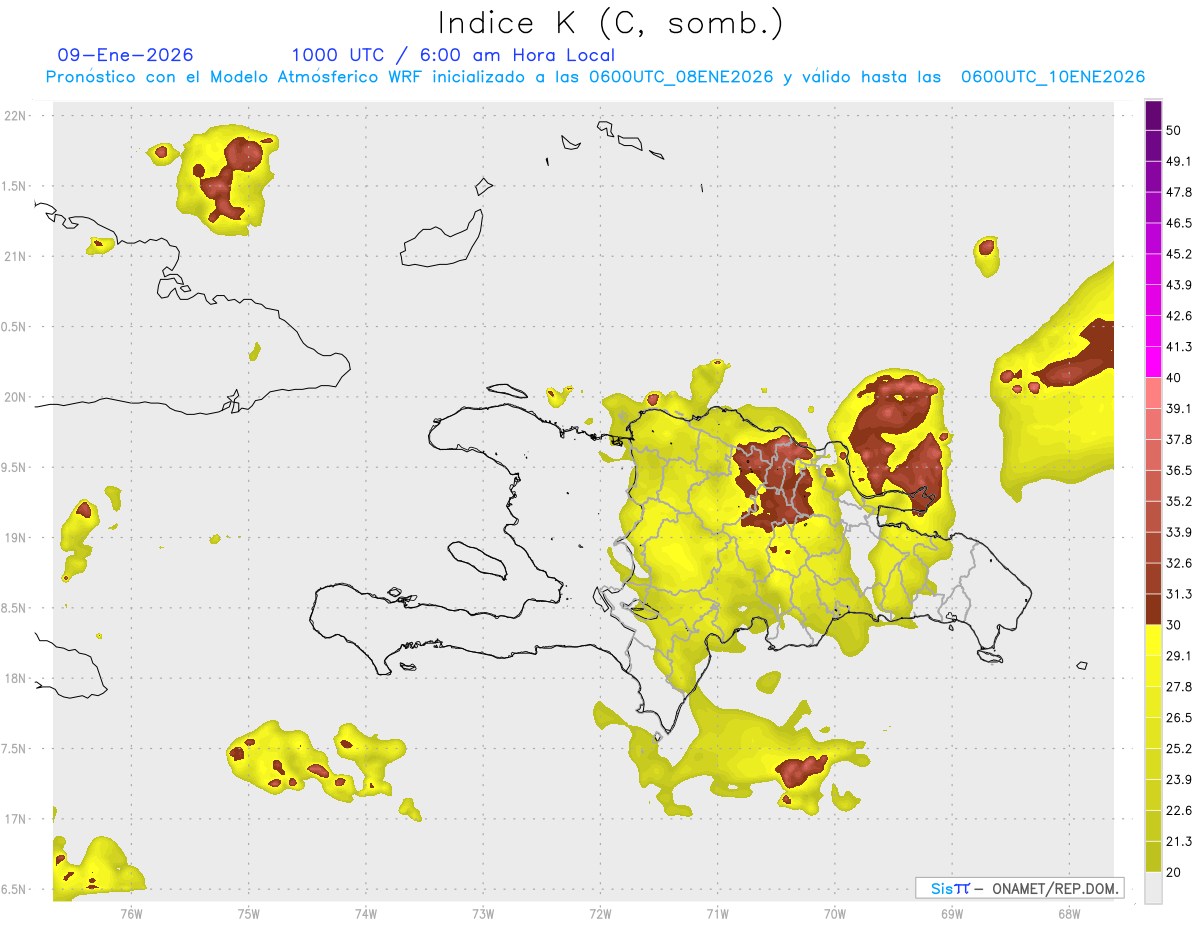Pick the gray swatch below the 20 label
Screen dimensions: 1200x927
pyautogui.click(x=1154, y=888)
